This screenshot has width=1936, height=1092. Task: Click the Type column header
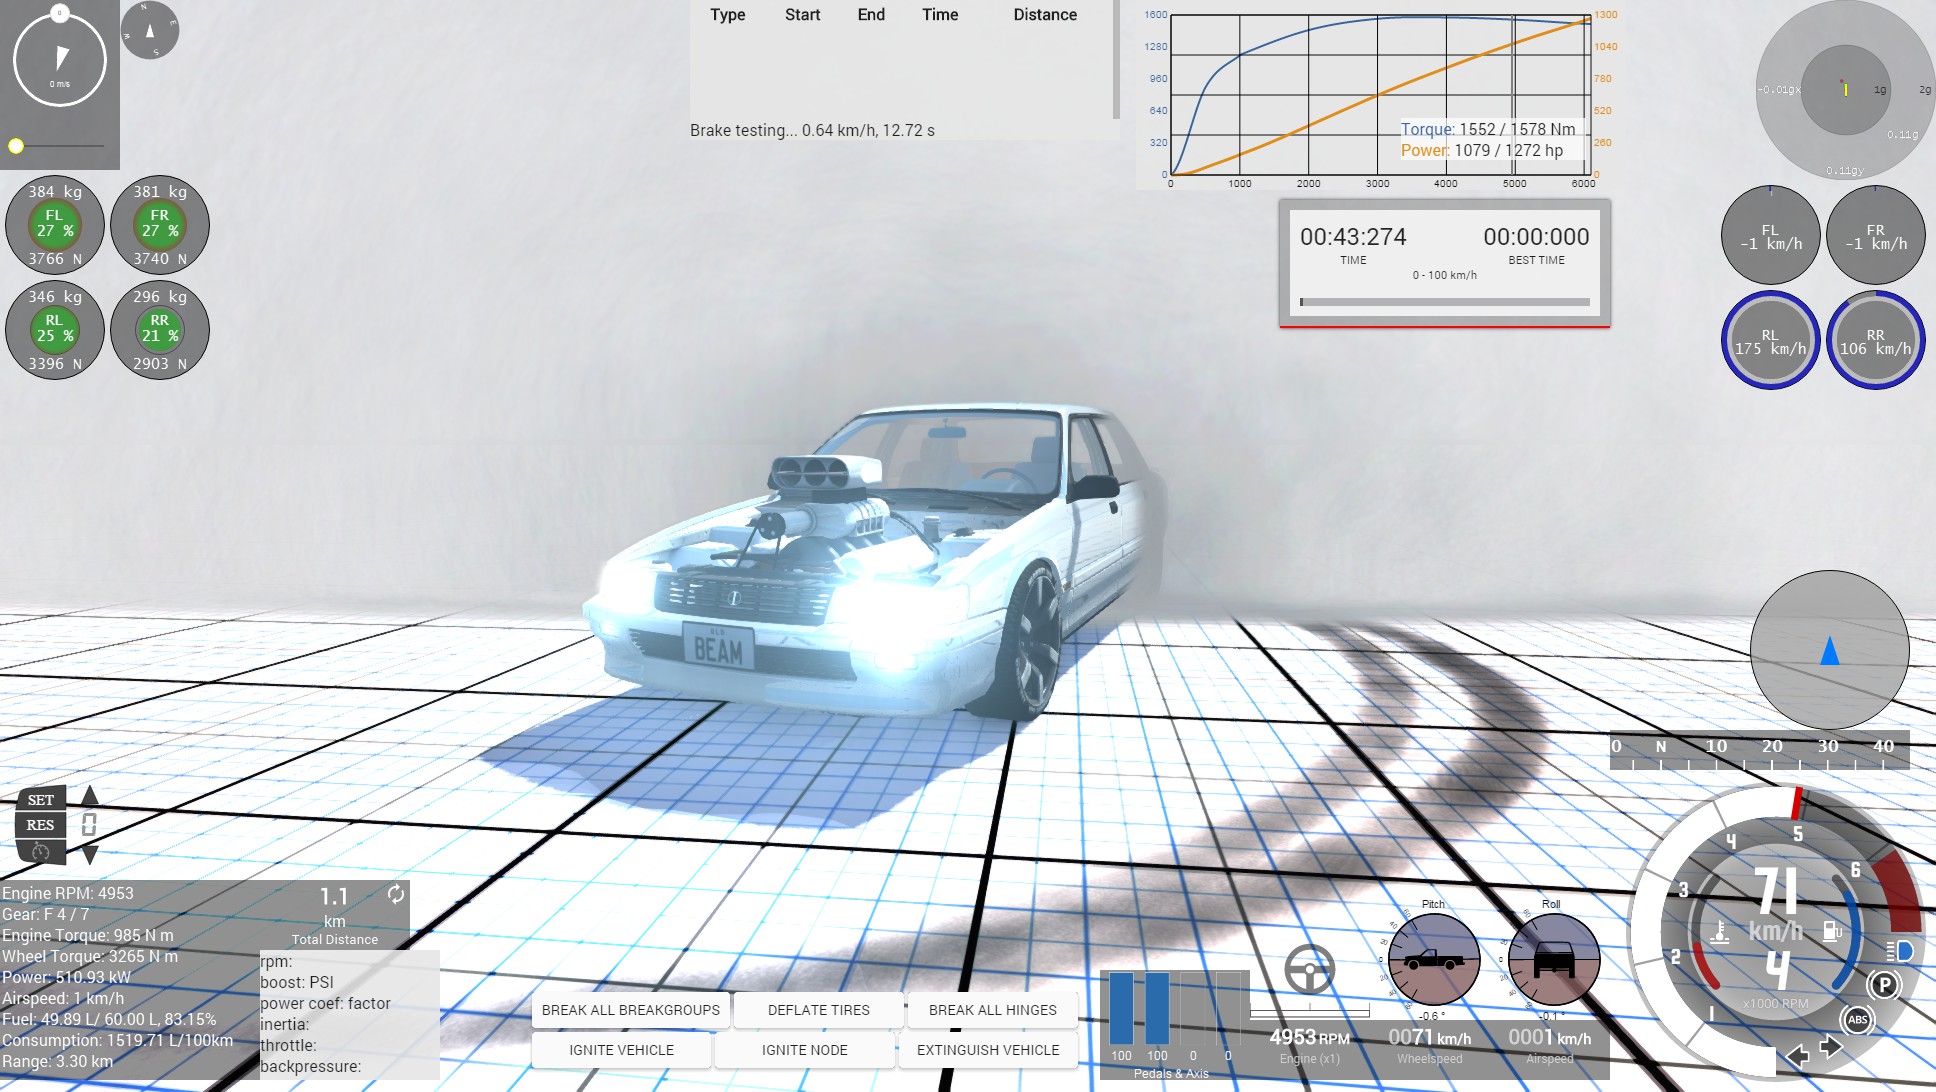click(x=727, y=15)
